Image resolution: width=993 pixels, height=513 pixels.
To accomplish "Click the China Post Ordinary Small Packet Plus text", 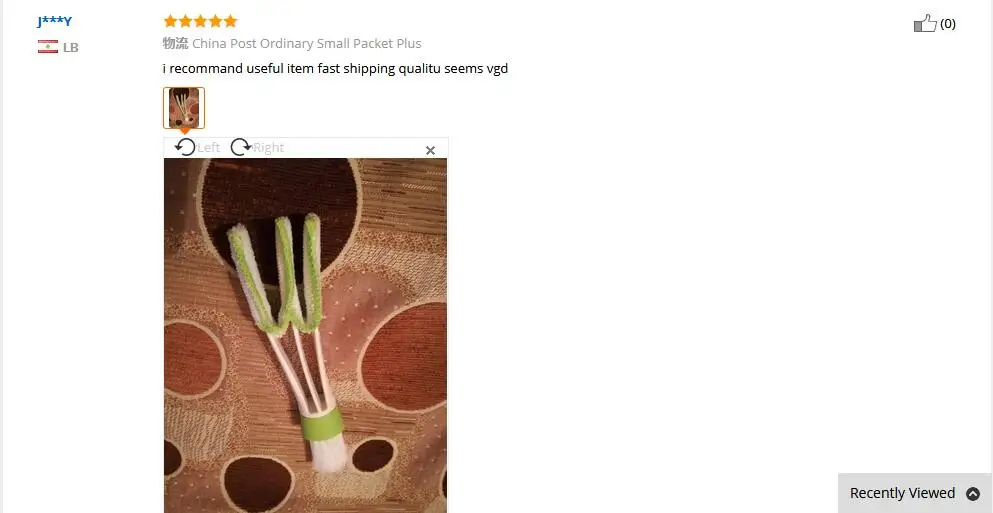I will [x=307, y=44].
